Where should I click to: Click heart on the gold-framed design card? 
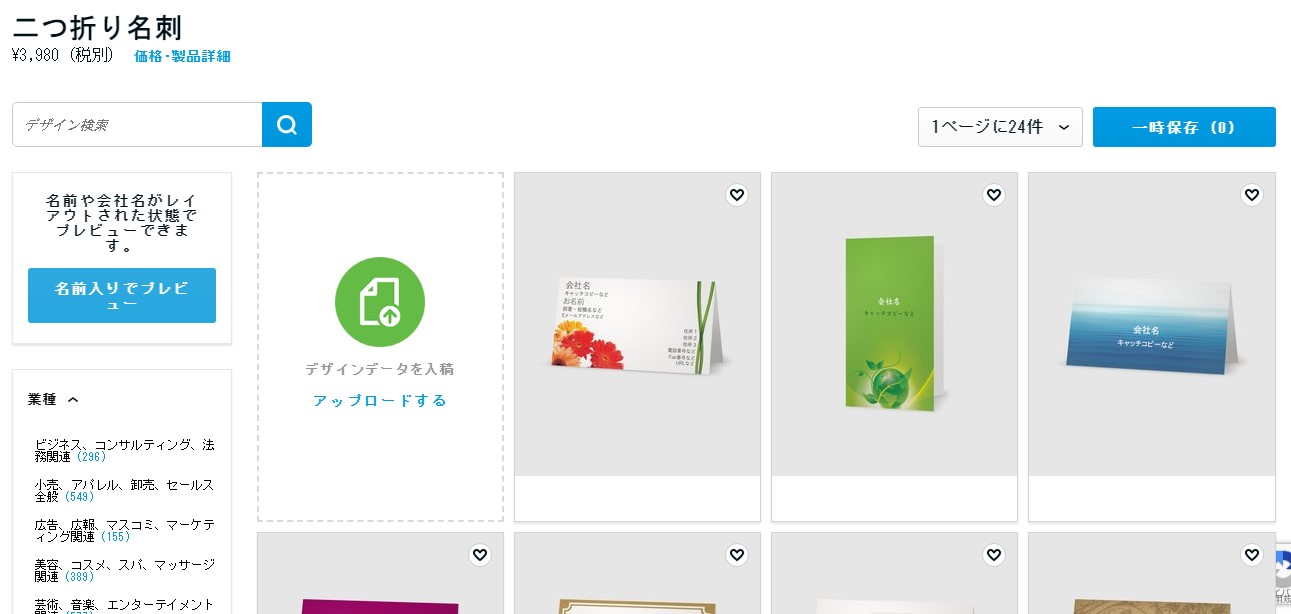click(737, 555)
